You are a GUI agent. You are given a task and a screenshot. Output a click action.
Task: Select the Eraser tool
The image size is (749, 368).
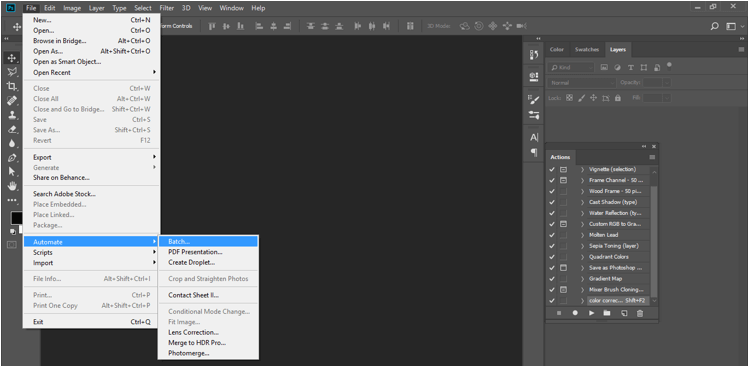click(x=12, y=129)
